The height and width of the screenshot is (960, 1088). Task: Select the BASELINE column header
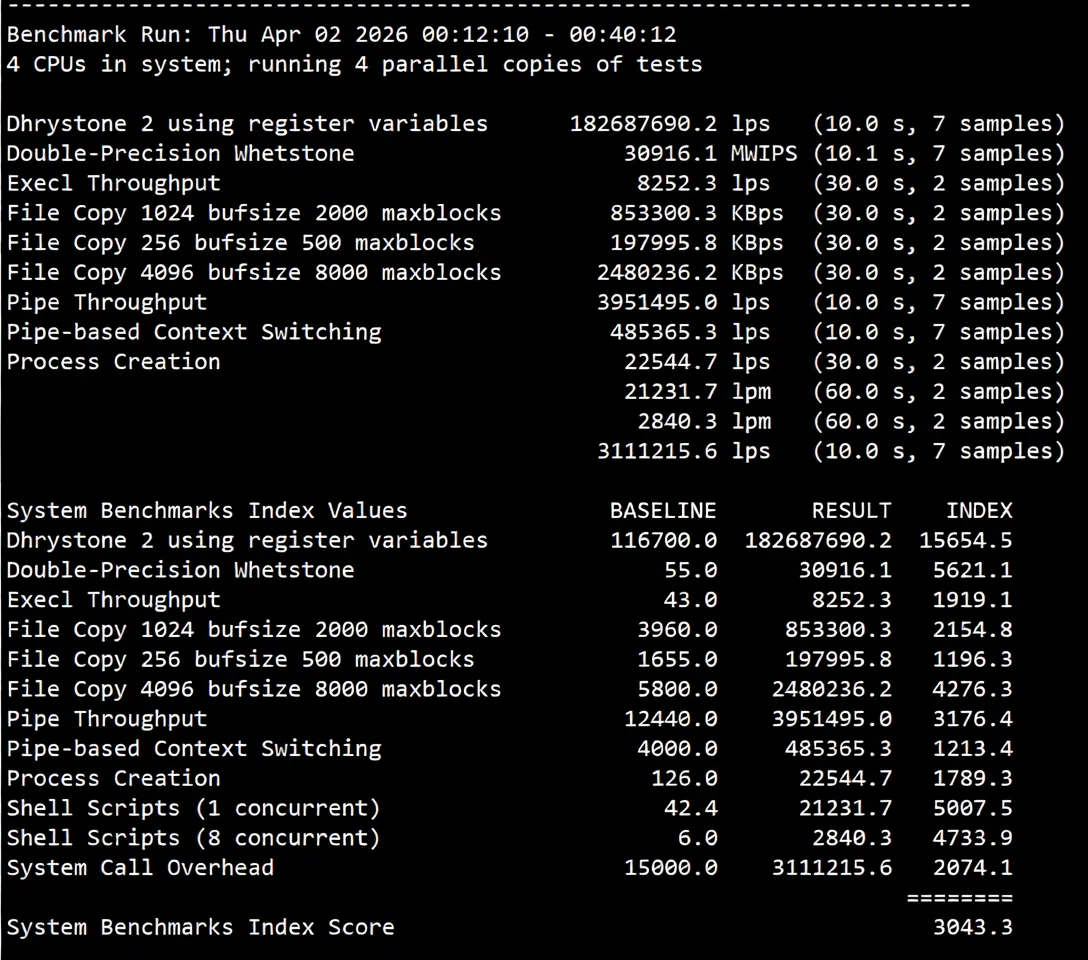tap(662, 510)
